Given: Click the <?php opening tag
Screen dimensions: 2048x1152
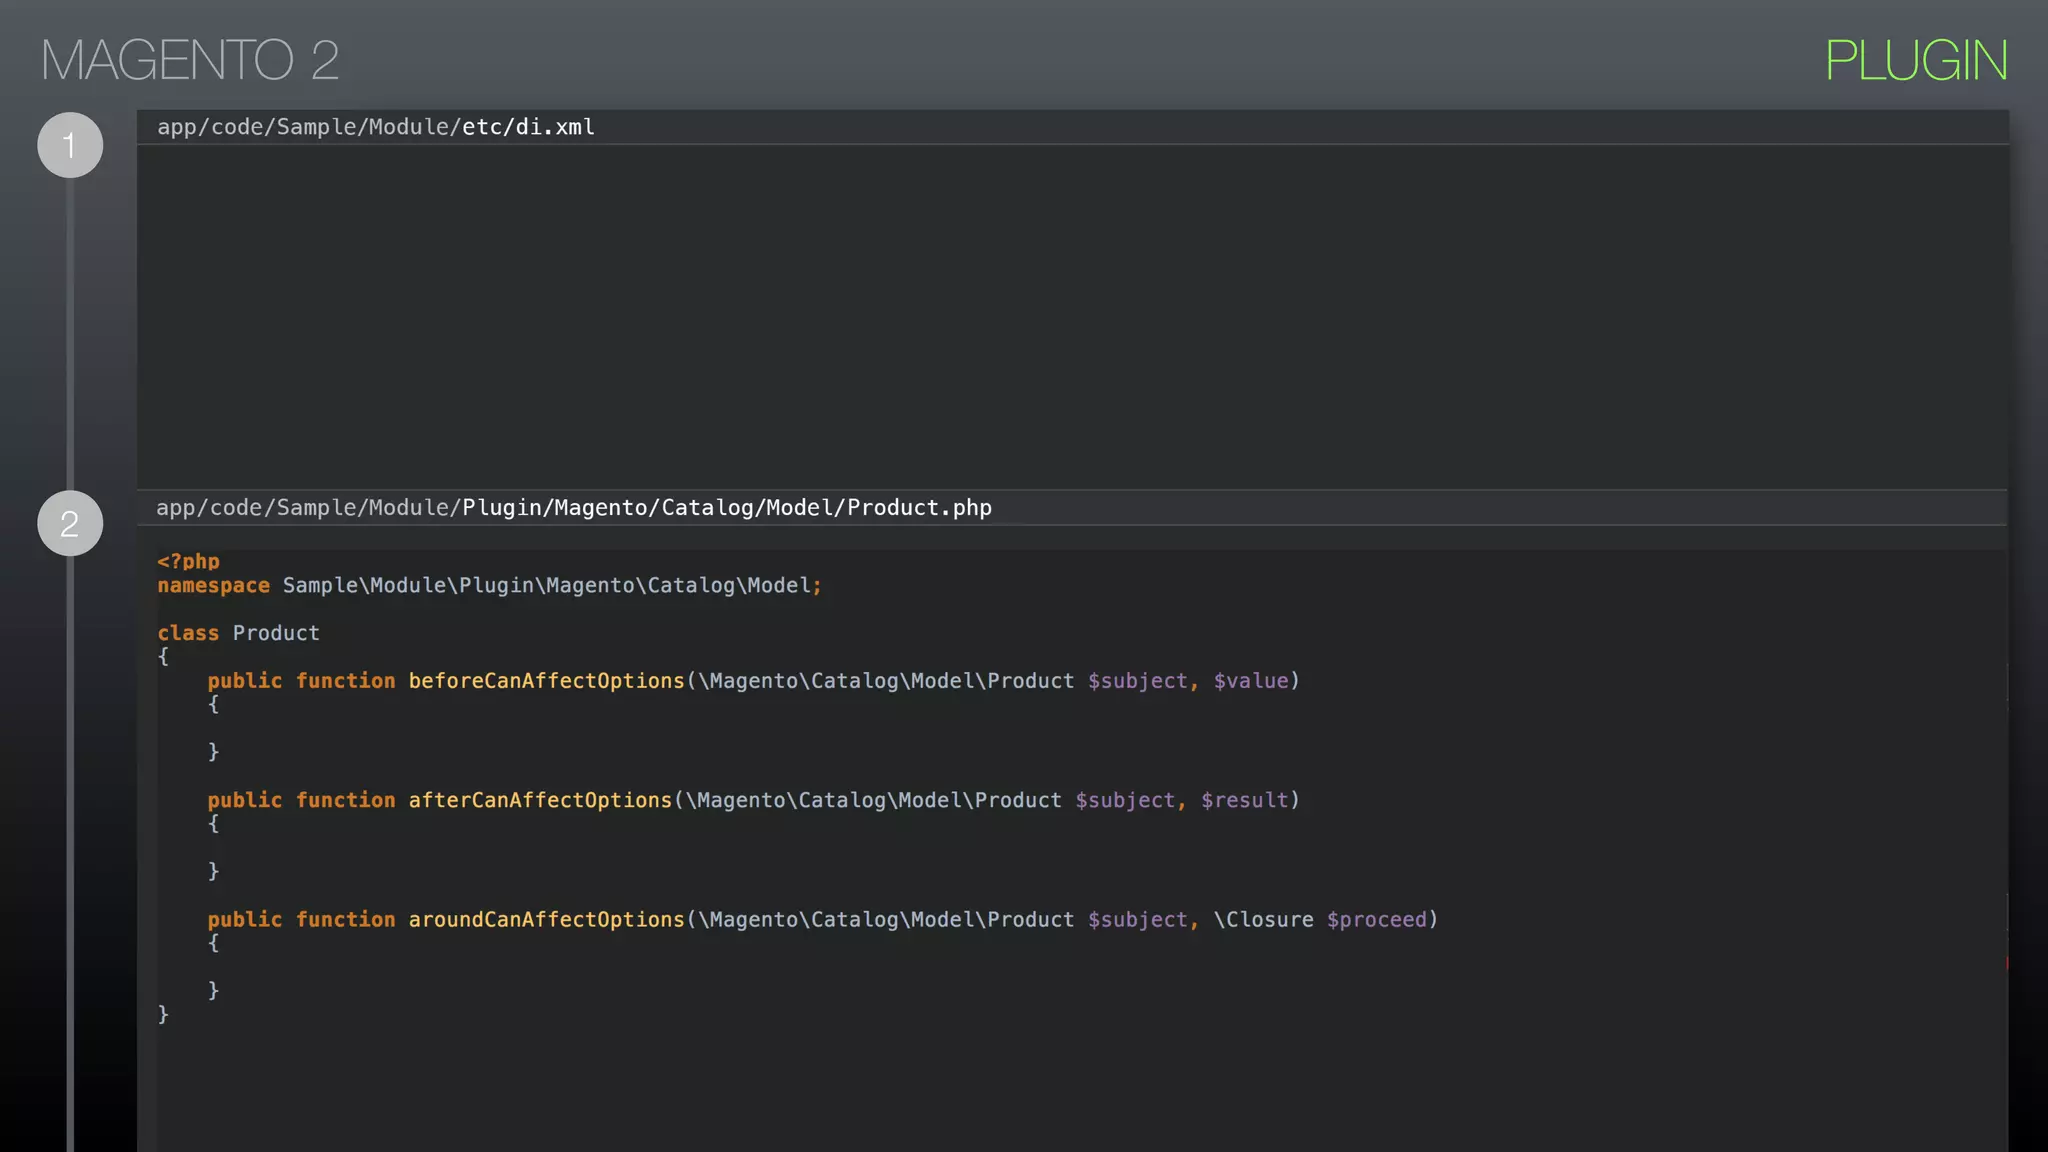Looking at the screenshot, I should pyautogui.click(x=188, y=561).
